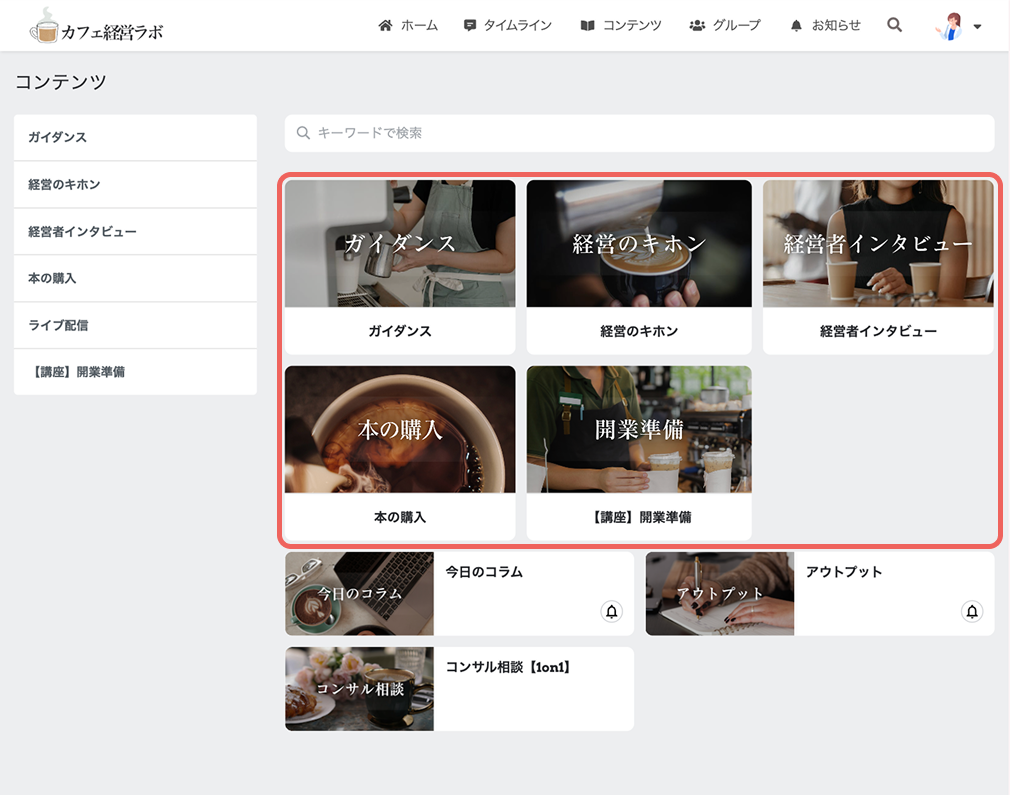Click the キーワードで検索 search field
Viewport: 1010px width, 795px height.
(x=640, y=133)
